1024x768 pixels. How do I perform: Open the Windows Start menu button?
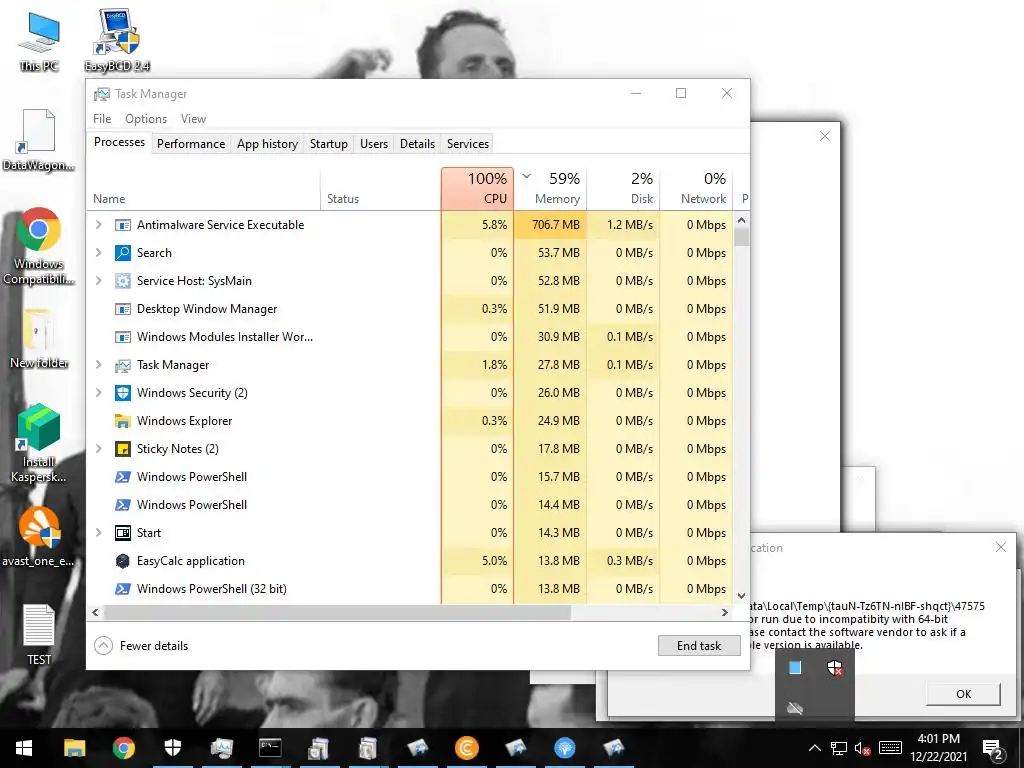[x=24, y=748]
